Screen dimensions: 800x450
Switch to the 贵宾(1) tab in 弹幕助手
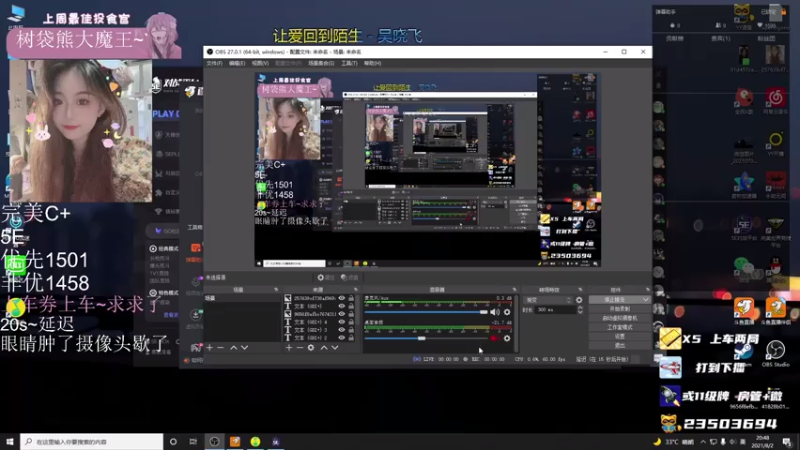pyautogui.click(x=720, y=38)
